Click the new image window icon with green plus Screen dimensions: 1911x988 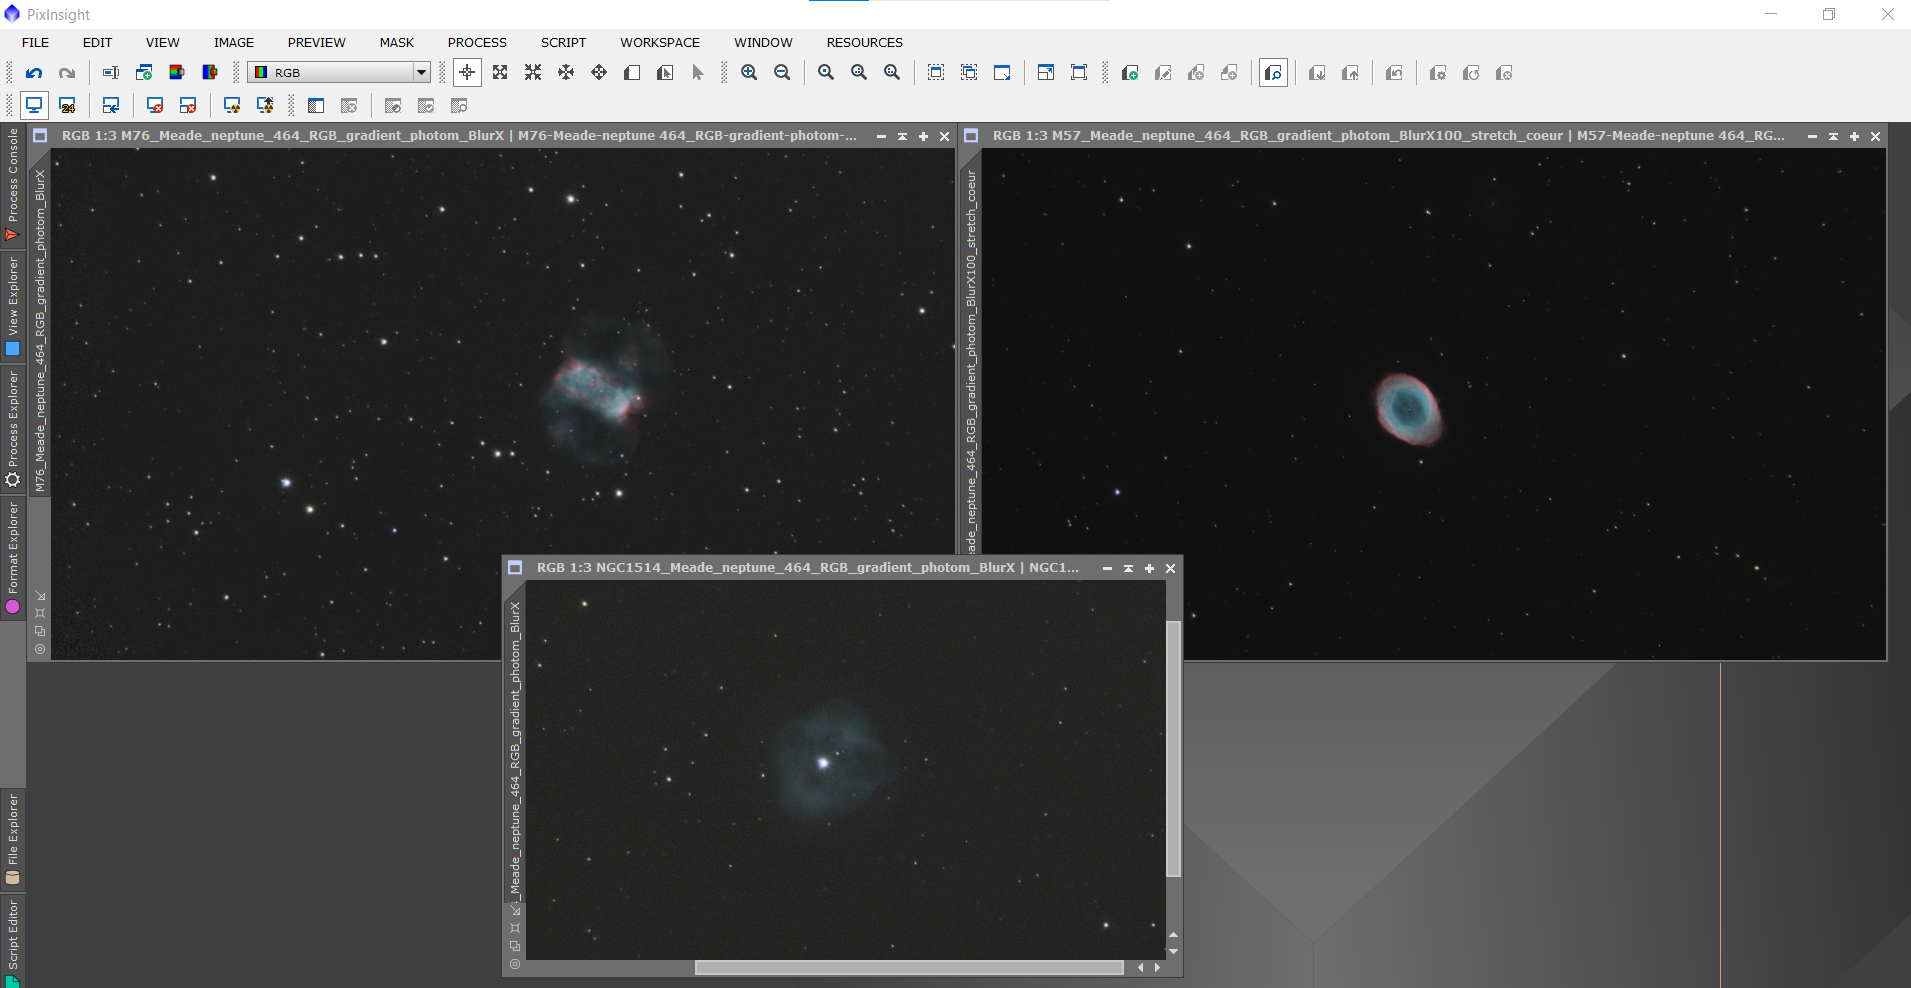click(144, 73)
